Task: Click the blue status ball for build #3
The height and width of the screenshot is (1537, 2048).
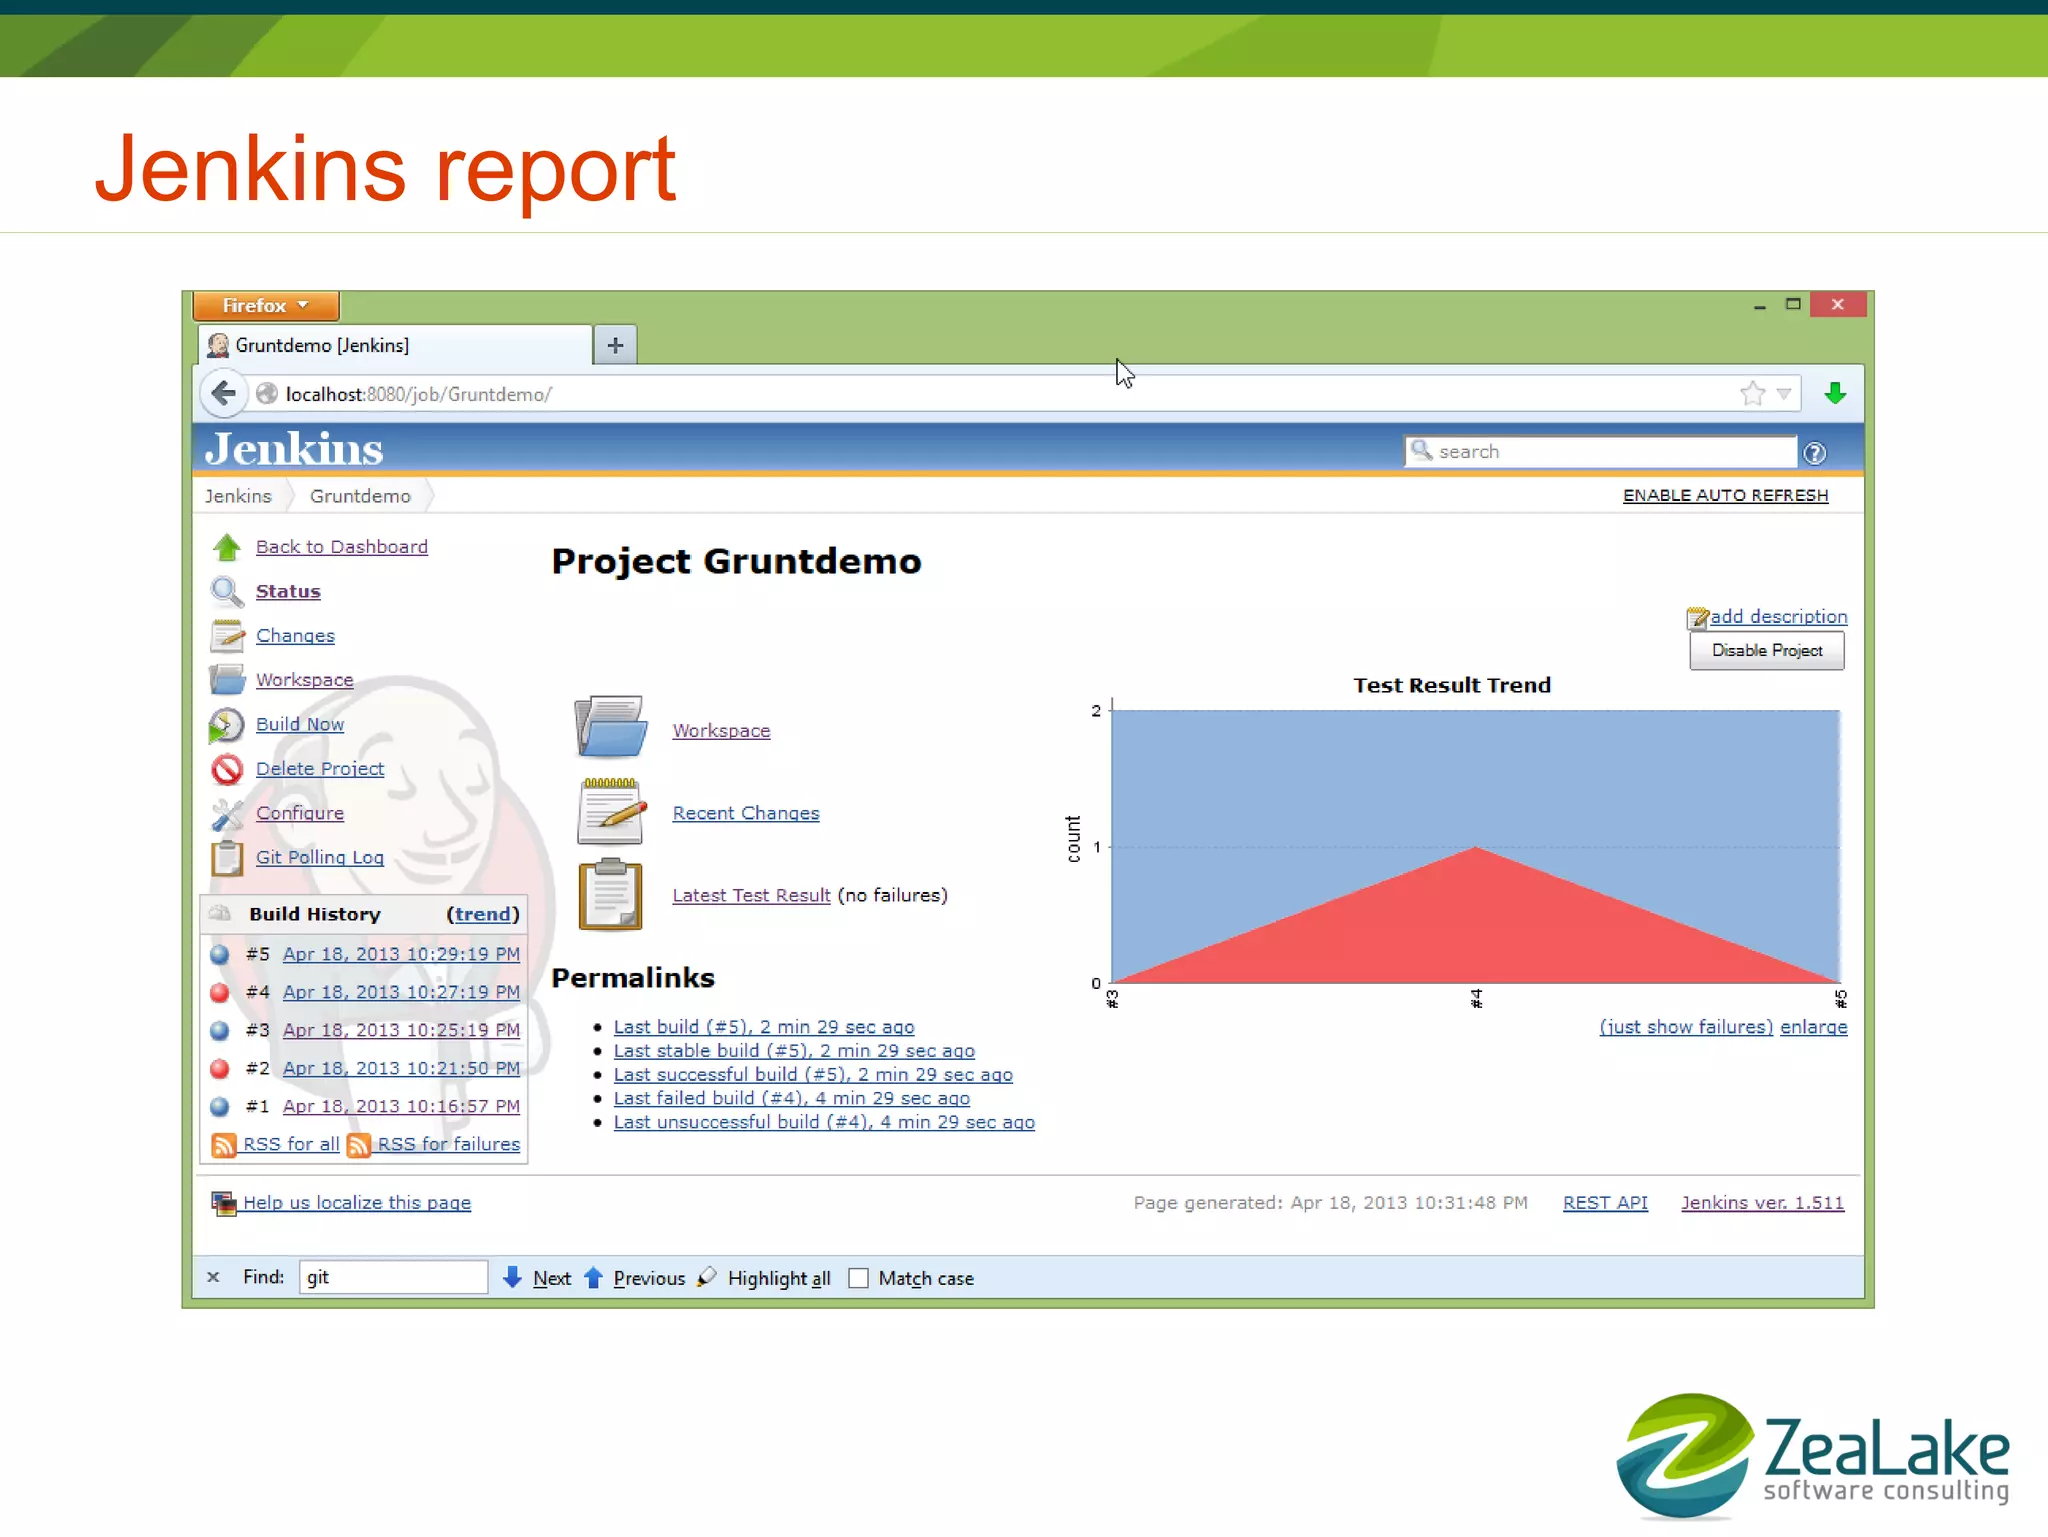Action: [220, 1030]
